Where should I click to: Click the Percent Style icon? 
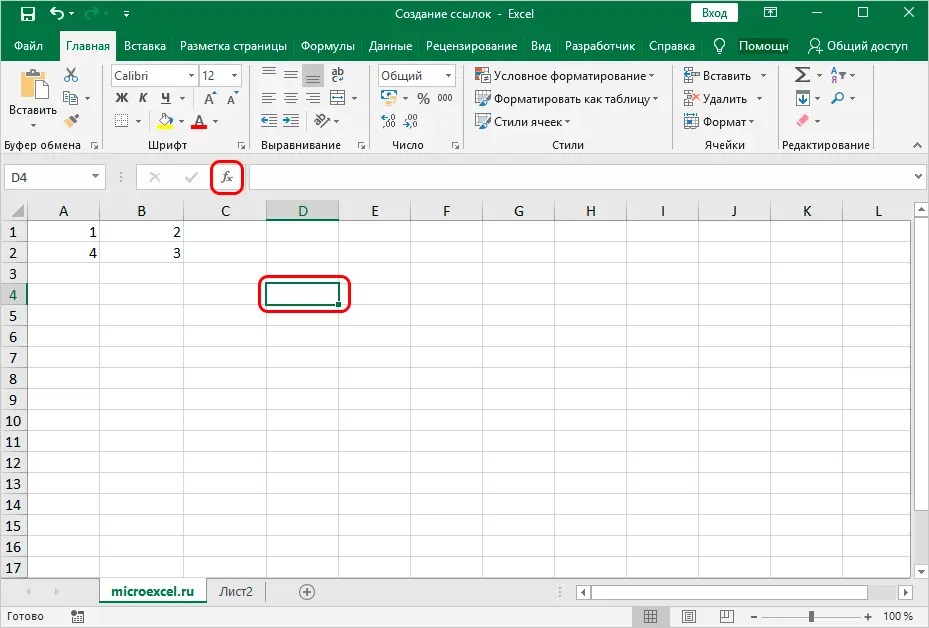pyautogui.click(x=423, y=98)
